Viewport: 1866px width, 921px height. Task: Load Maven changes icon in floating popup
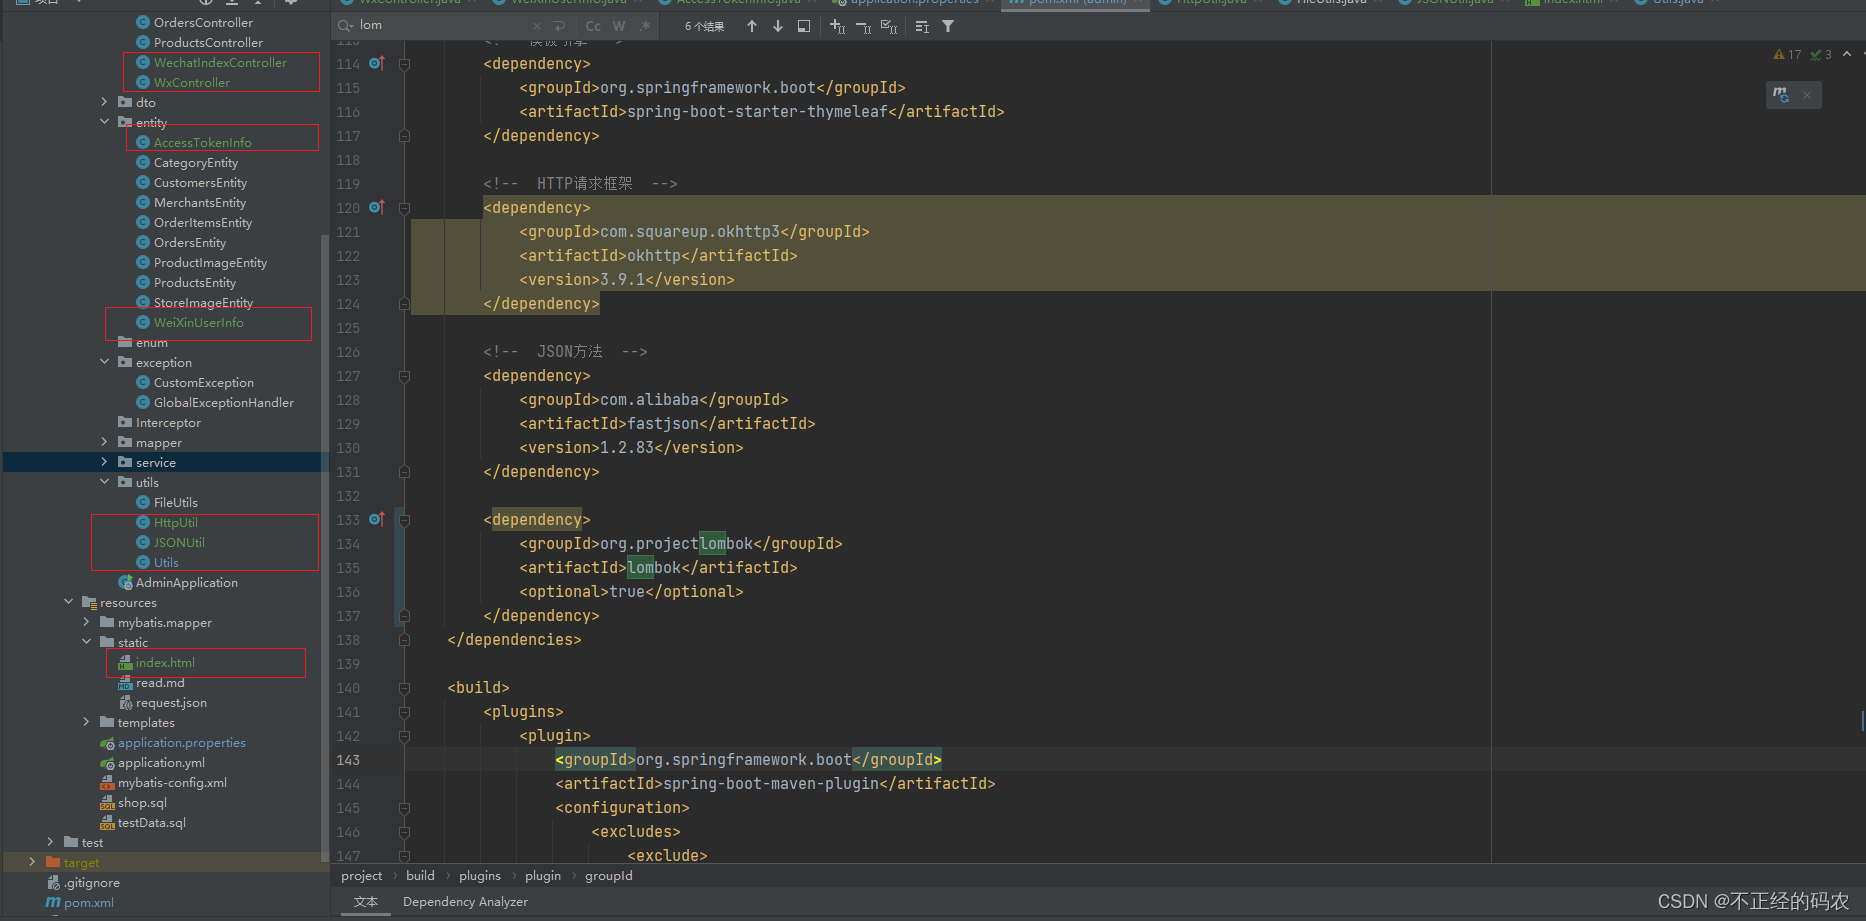coord(1781,95)
